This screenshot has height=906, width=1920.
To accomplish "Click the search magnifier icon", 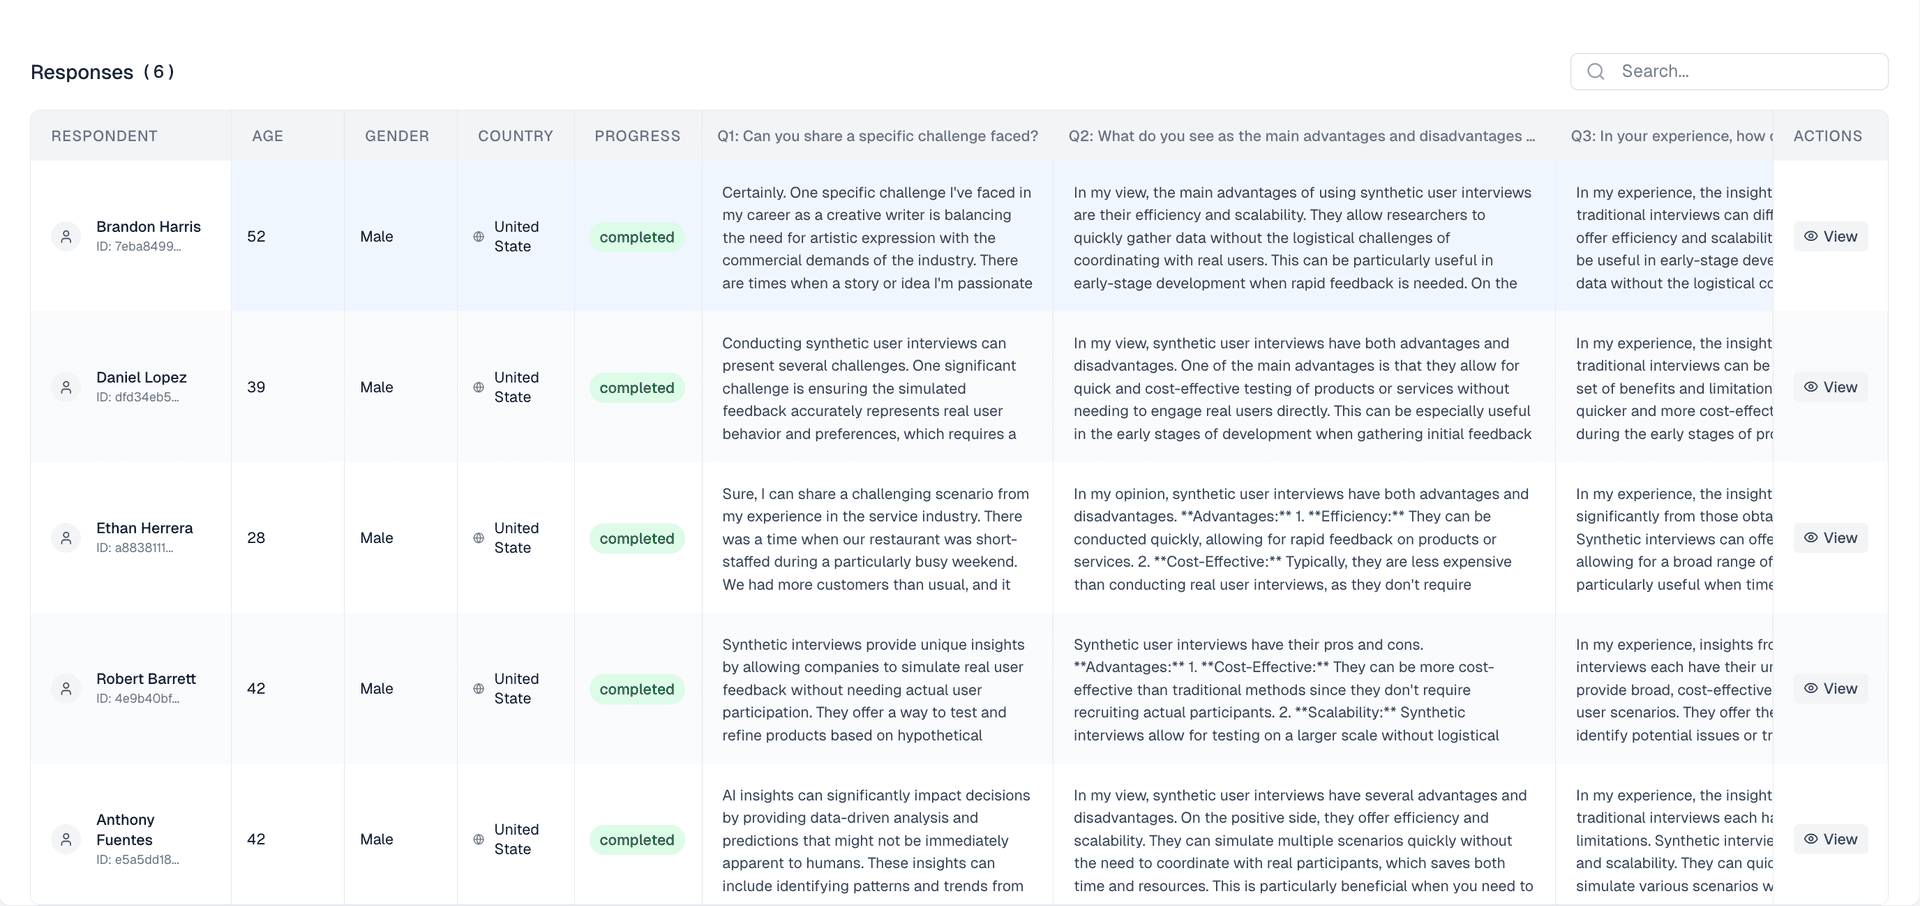I will coord(1595,71).
